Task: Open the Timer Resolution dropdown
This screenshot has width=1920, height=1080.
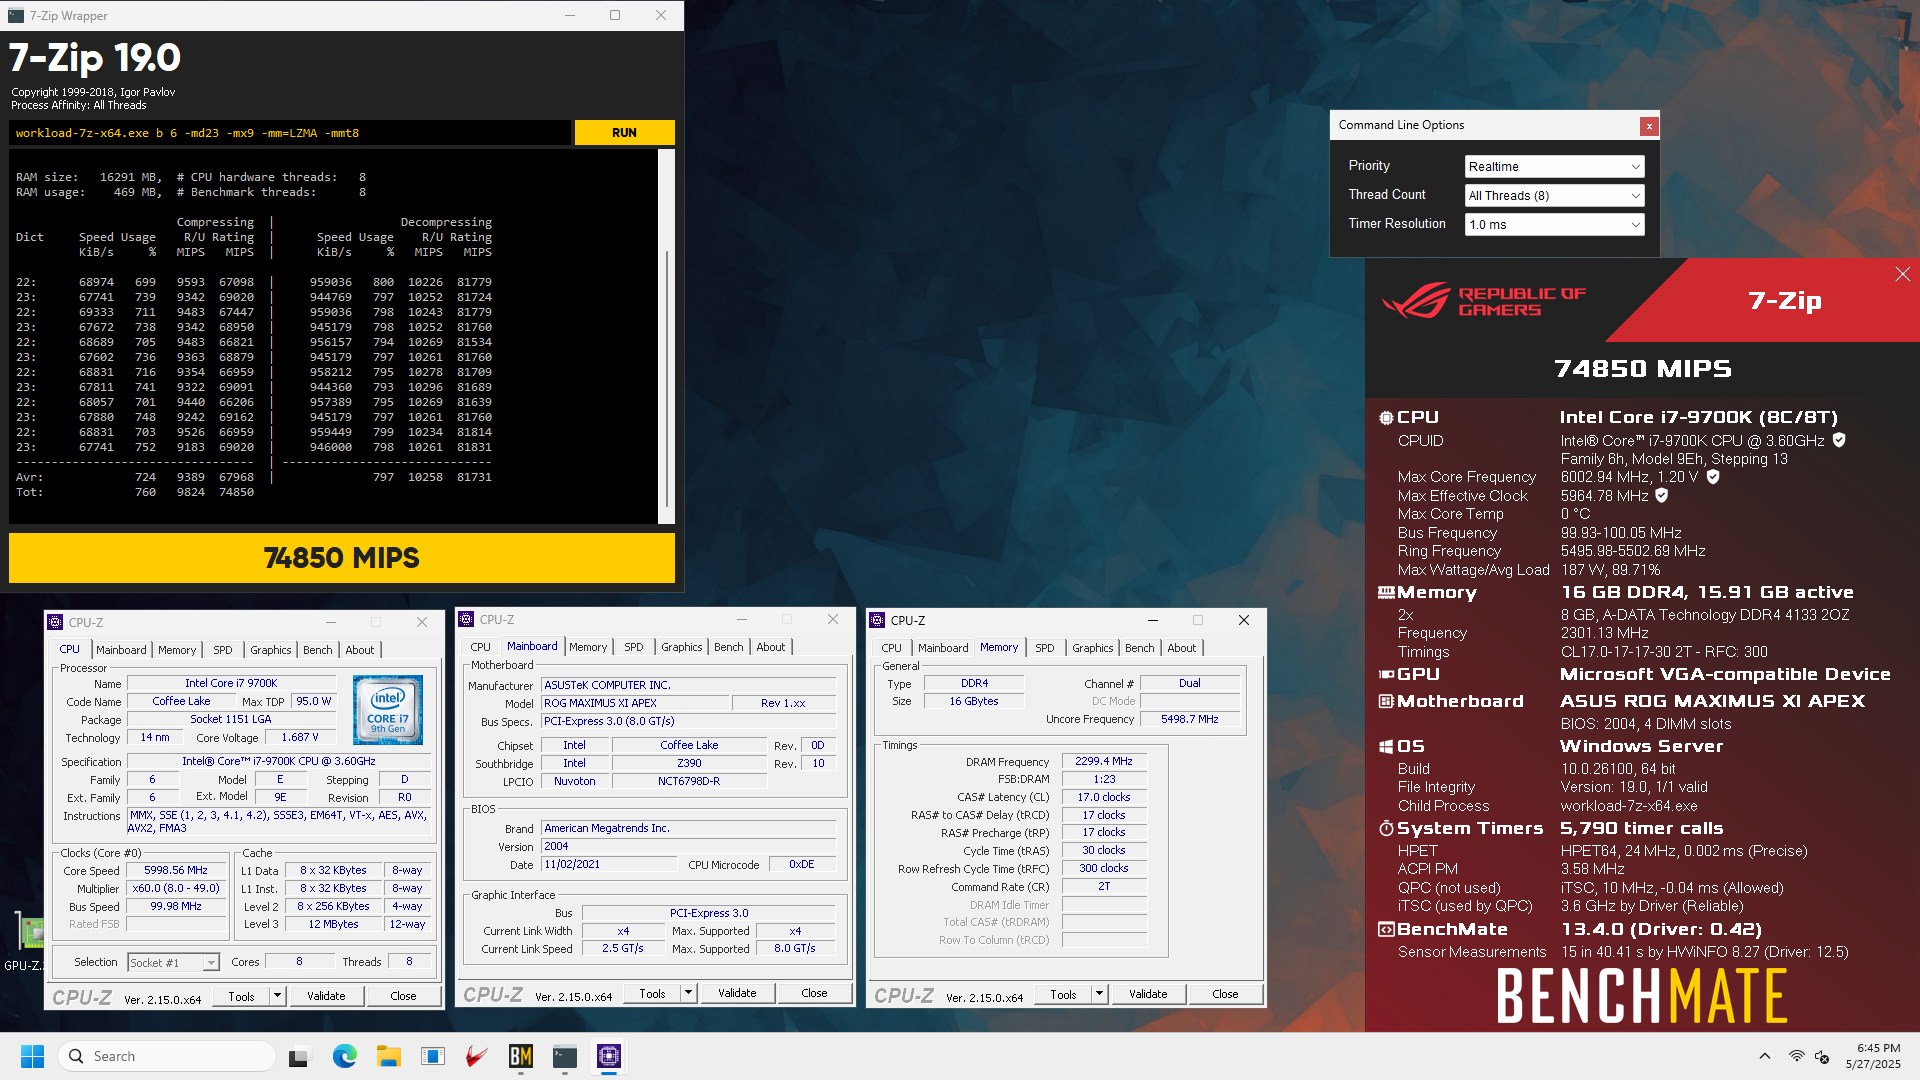Action: pyautogui.click(x=1554, y=225)
